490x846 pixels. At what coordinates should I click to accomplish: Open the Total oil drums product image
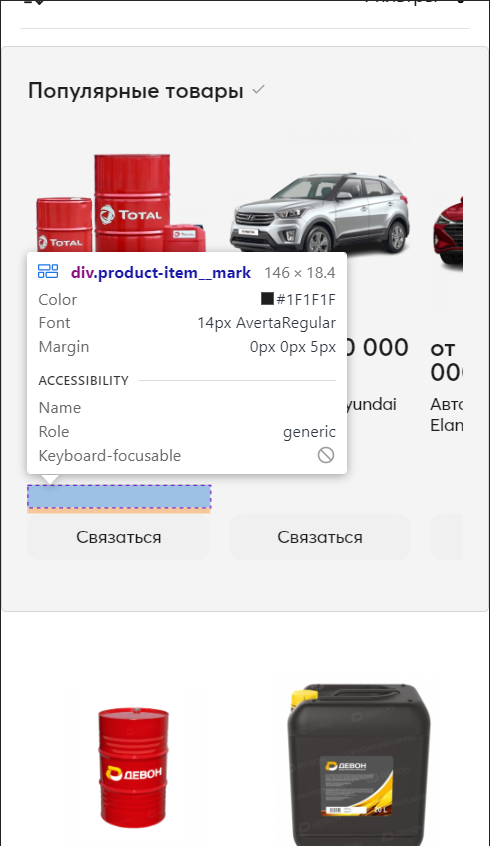tap(122, 203)
